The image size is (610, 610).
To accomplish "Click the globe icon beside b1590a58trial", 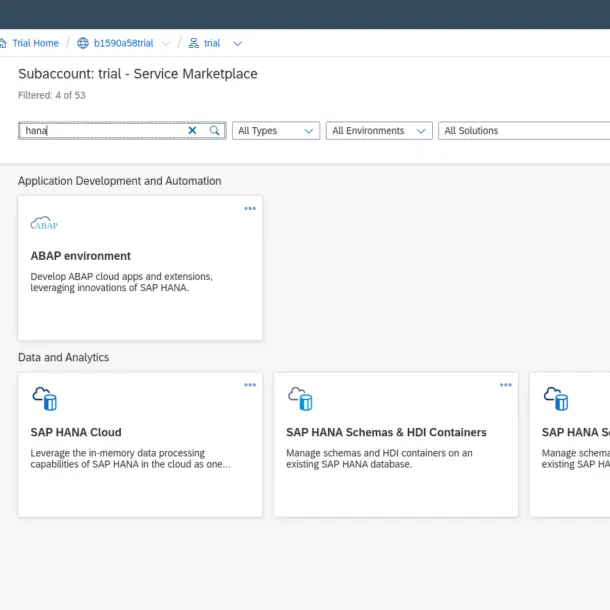I will pyautogui.click(x=83, y=43).
